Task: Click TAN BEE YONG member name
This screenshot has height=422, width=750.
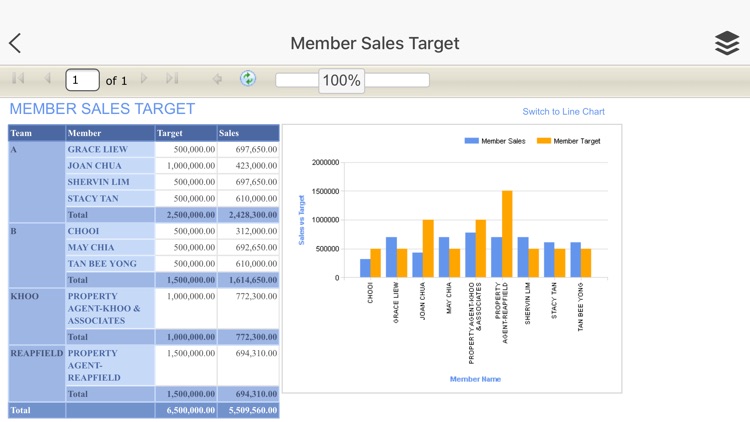Action: coord(102,264)
